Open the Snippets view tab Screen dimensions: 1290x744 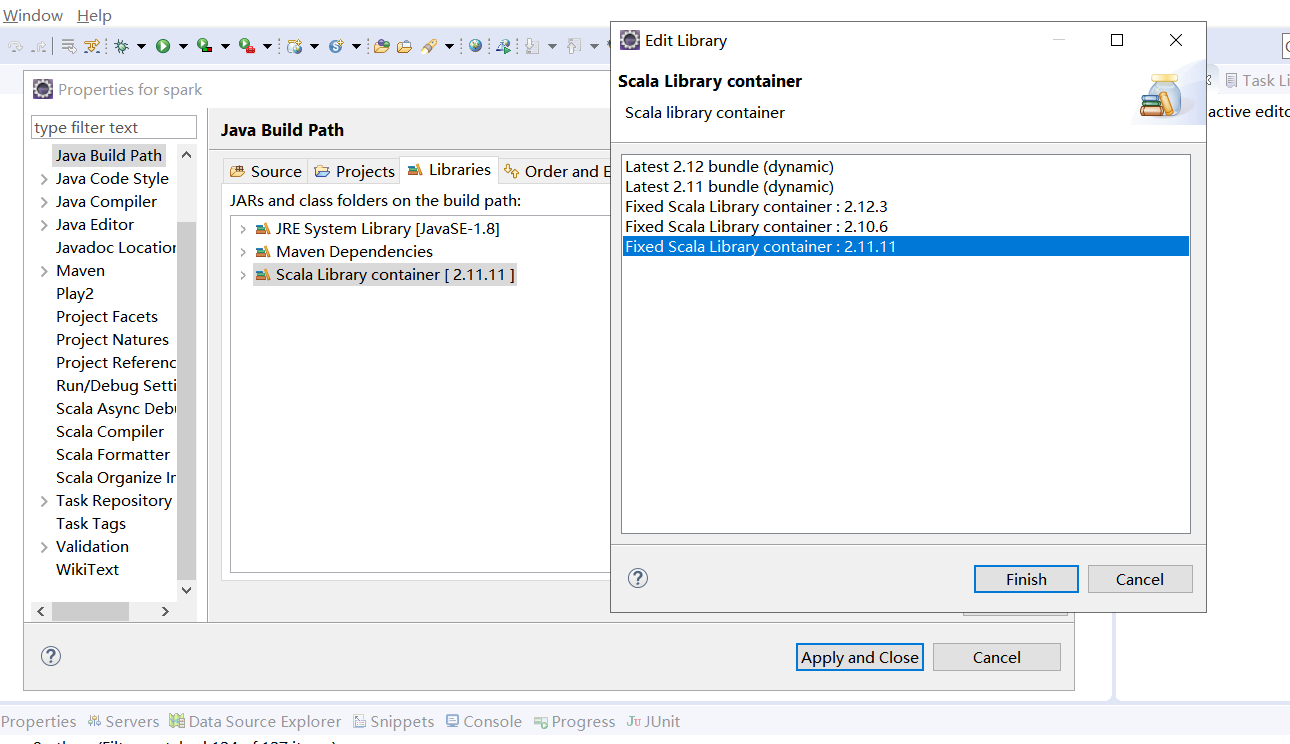point(392,721)
